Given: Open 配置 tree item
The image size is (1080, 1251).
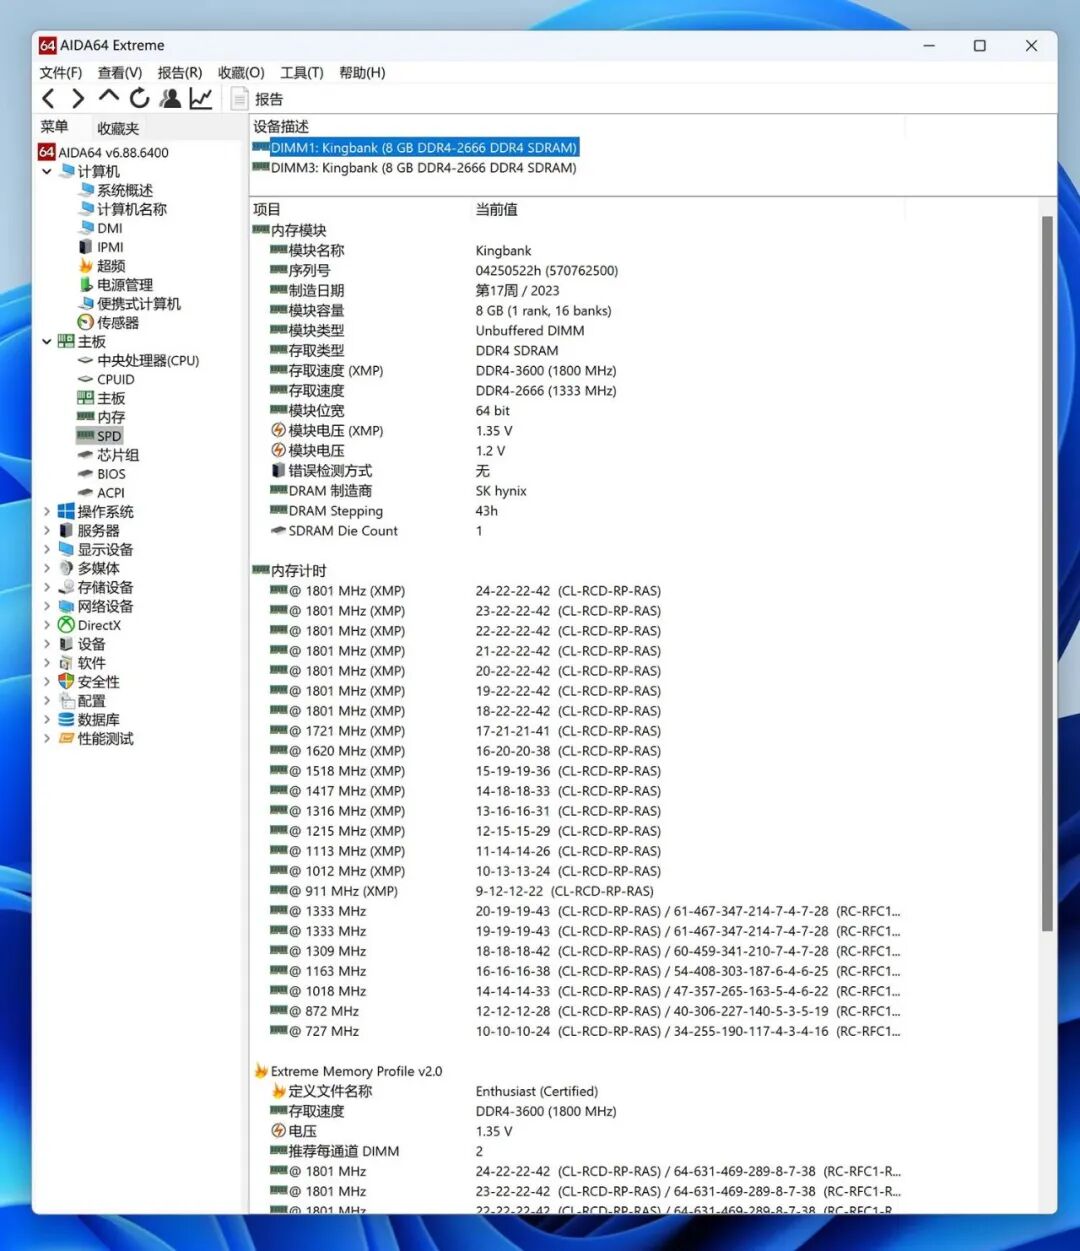Looking at the screenshot, I should 82,701.
